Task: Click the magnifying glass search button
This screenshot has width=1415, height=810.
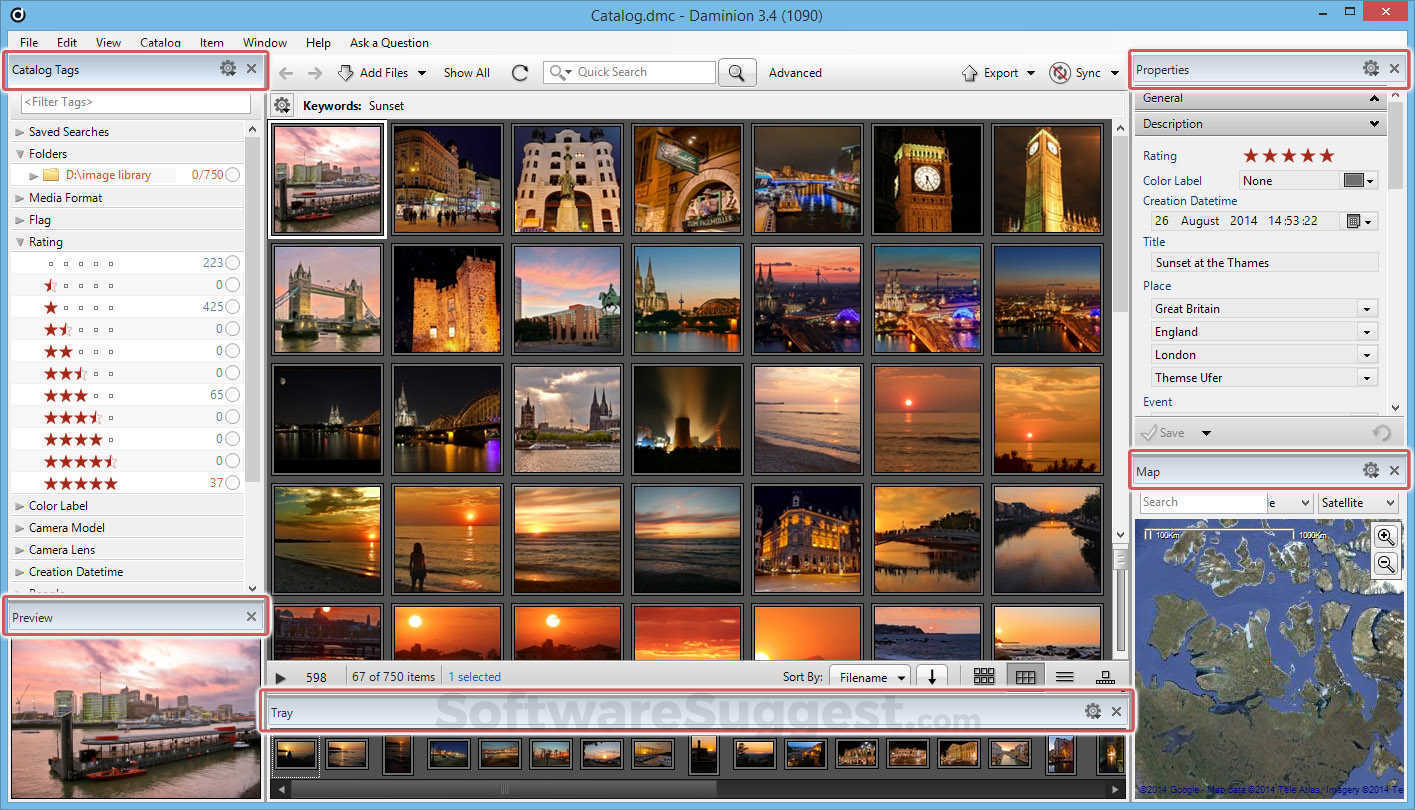Action: [736, 73]
